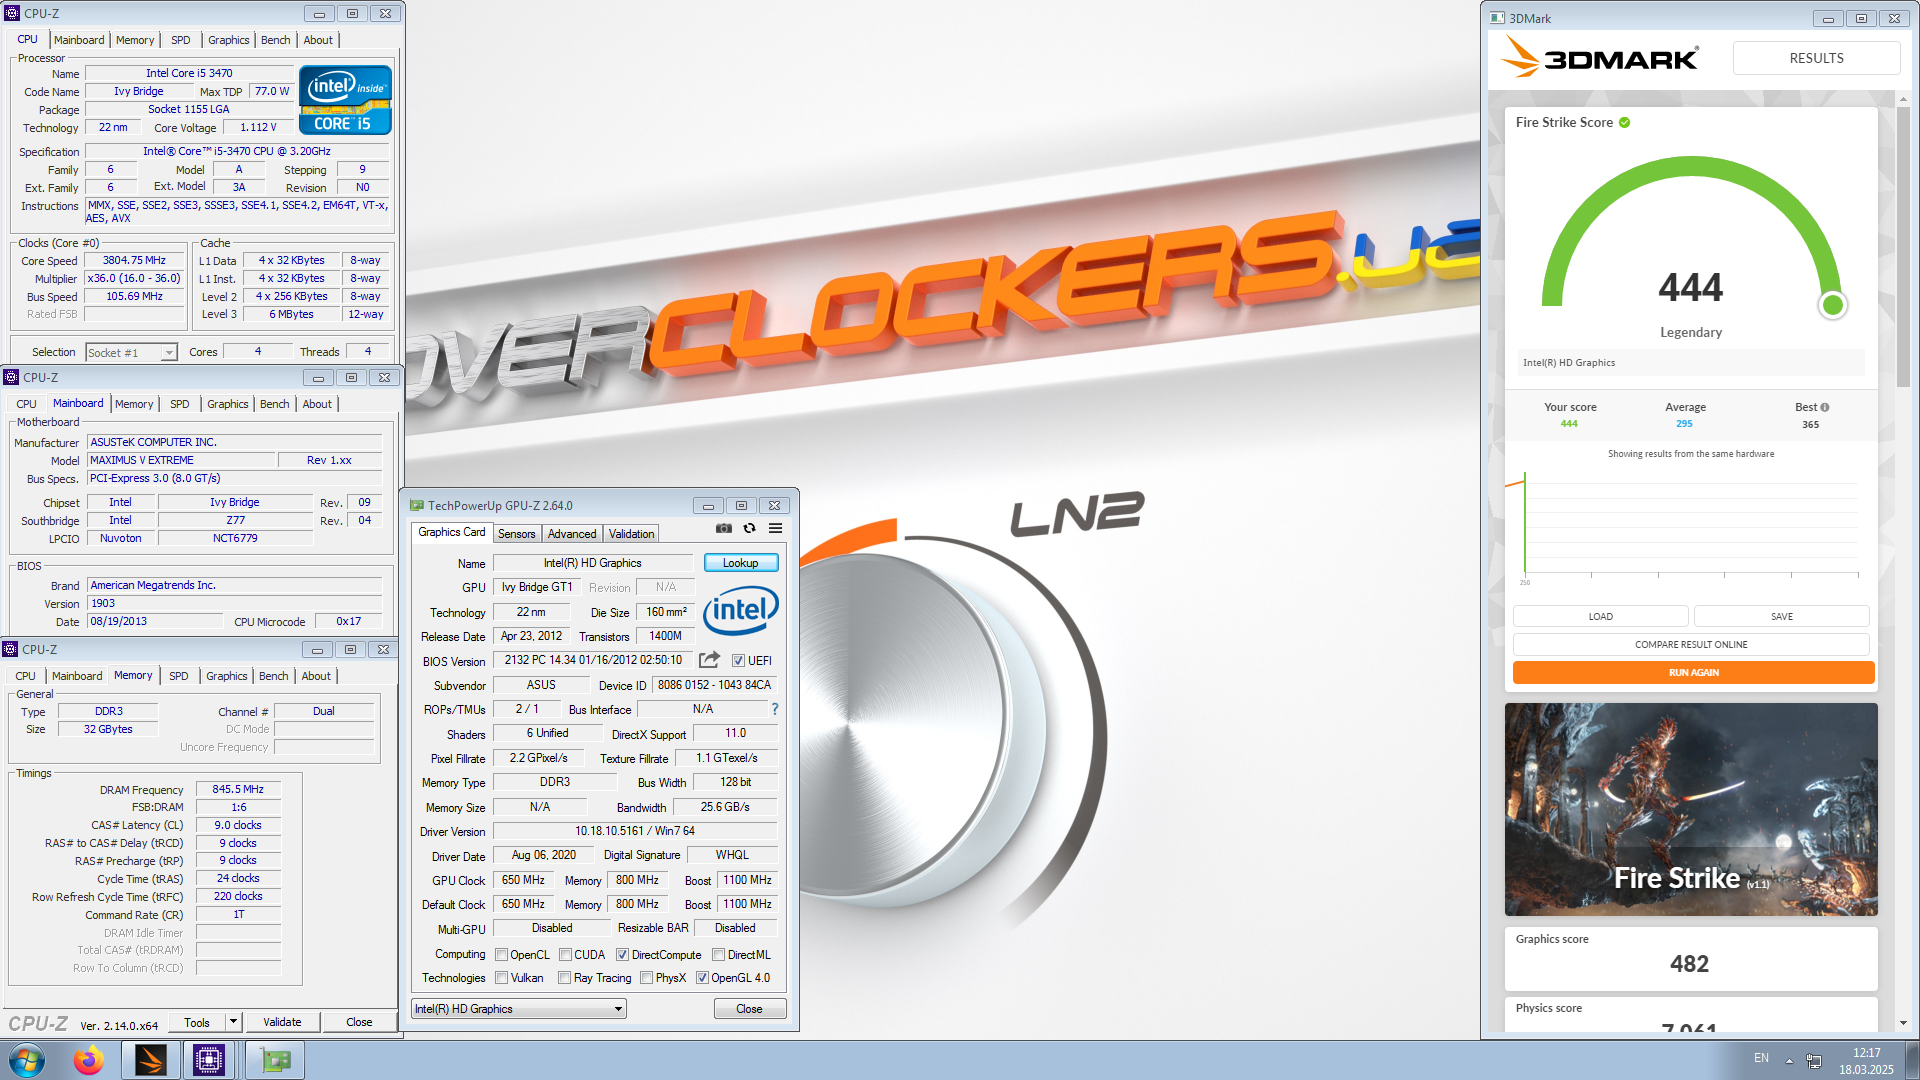Image resolution: width=1920 pixels, height=1080 pixels.
Task: Open GPU-Z taskbar icon
Action: 274,1060
